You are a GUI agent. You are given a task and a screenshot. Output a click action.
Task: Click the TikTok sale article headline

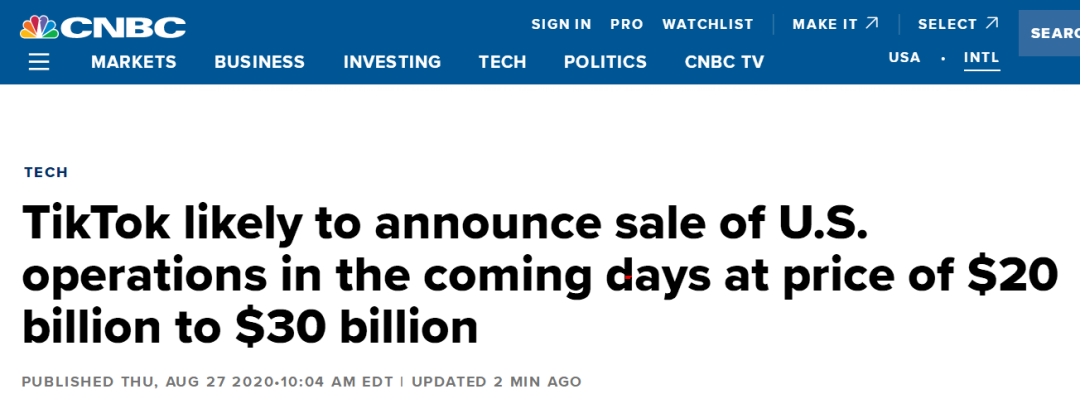(540, 275)
